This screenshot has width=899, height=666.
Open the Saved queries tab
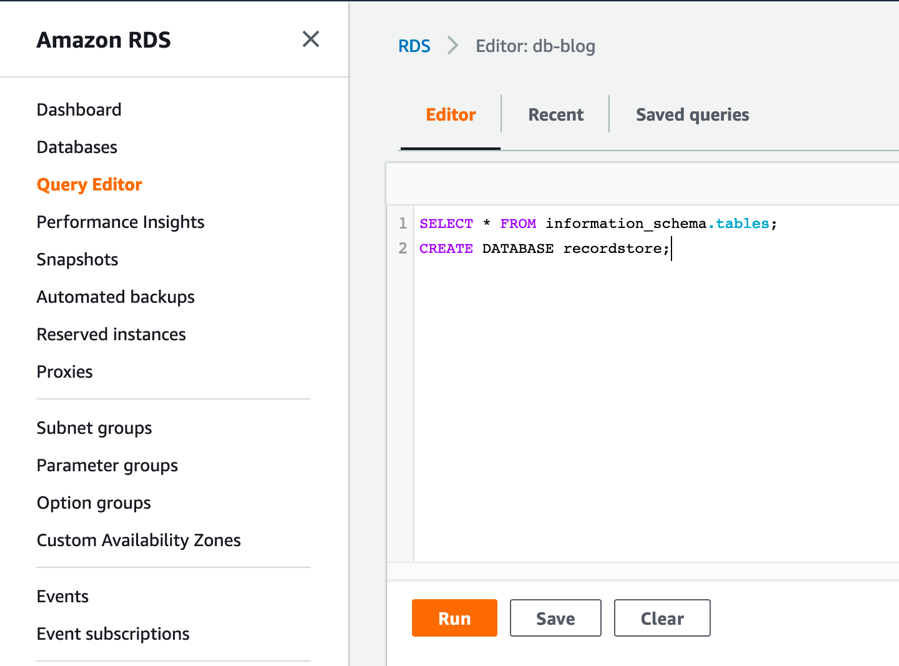[692, 114]
